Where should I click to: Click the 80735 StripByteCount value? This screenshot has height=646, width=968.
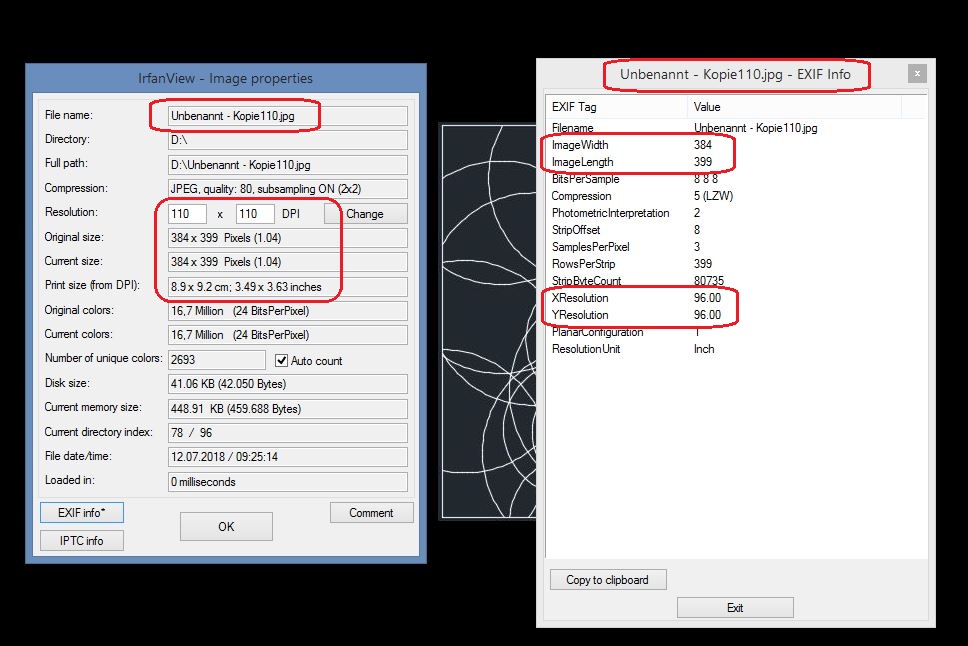click(x=709, y=281)
